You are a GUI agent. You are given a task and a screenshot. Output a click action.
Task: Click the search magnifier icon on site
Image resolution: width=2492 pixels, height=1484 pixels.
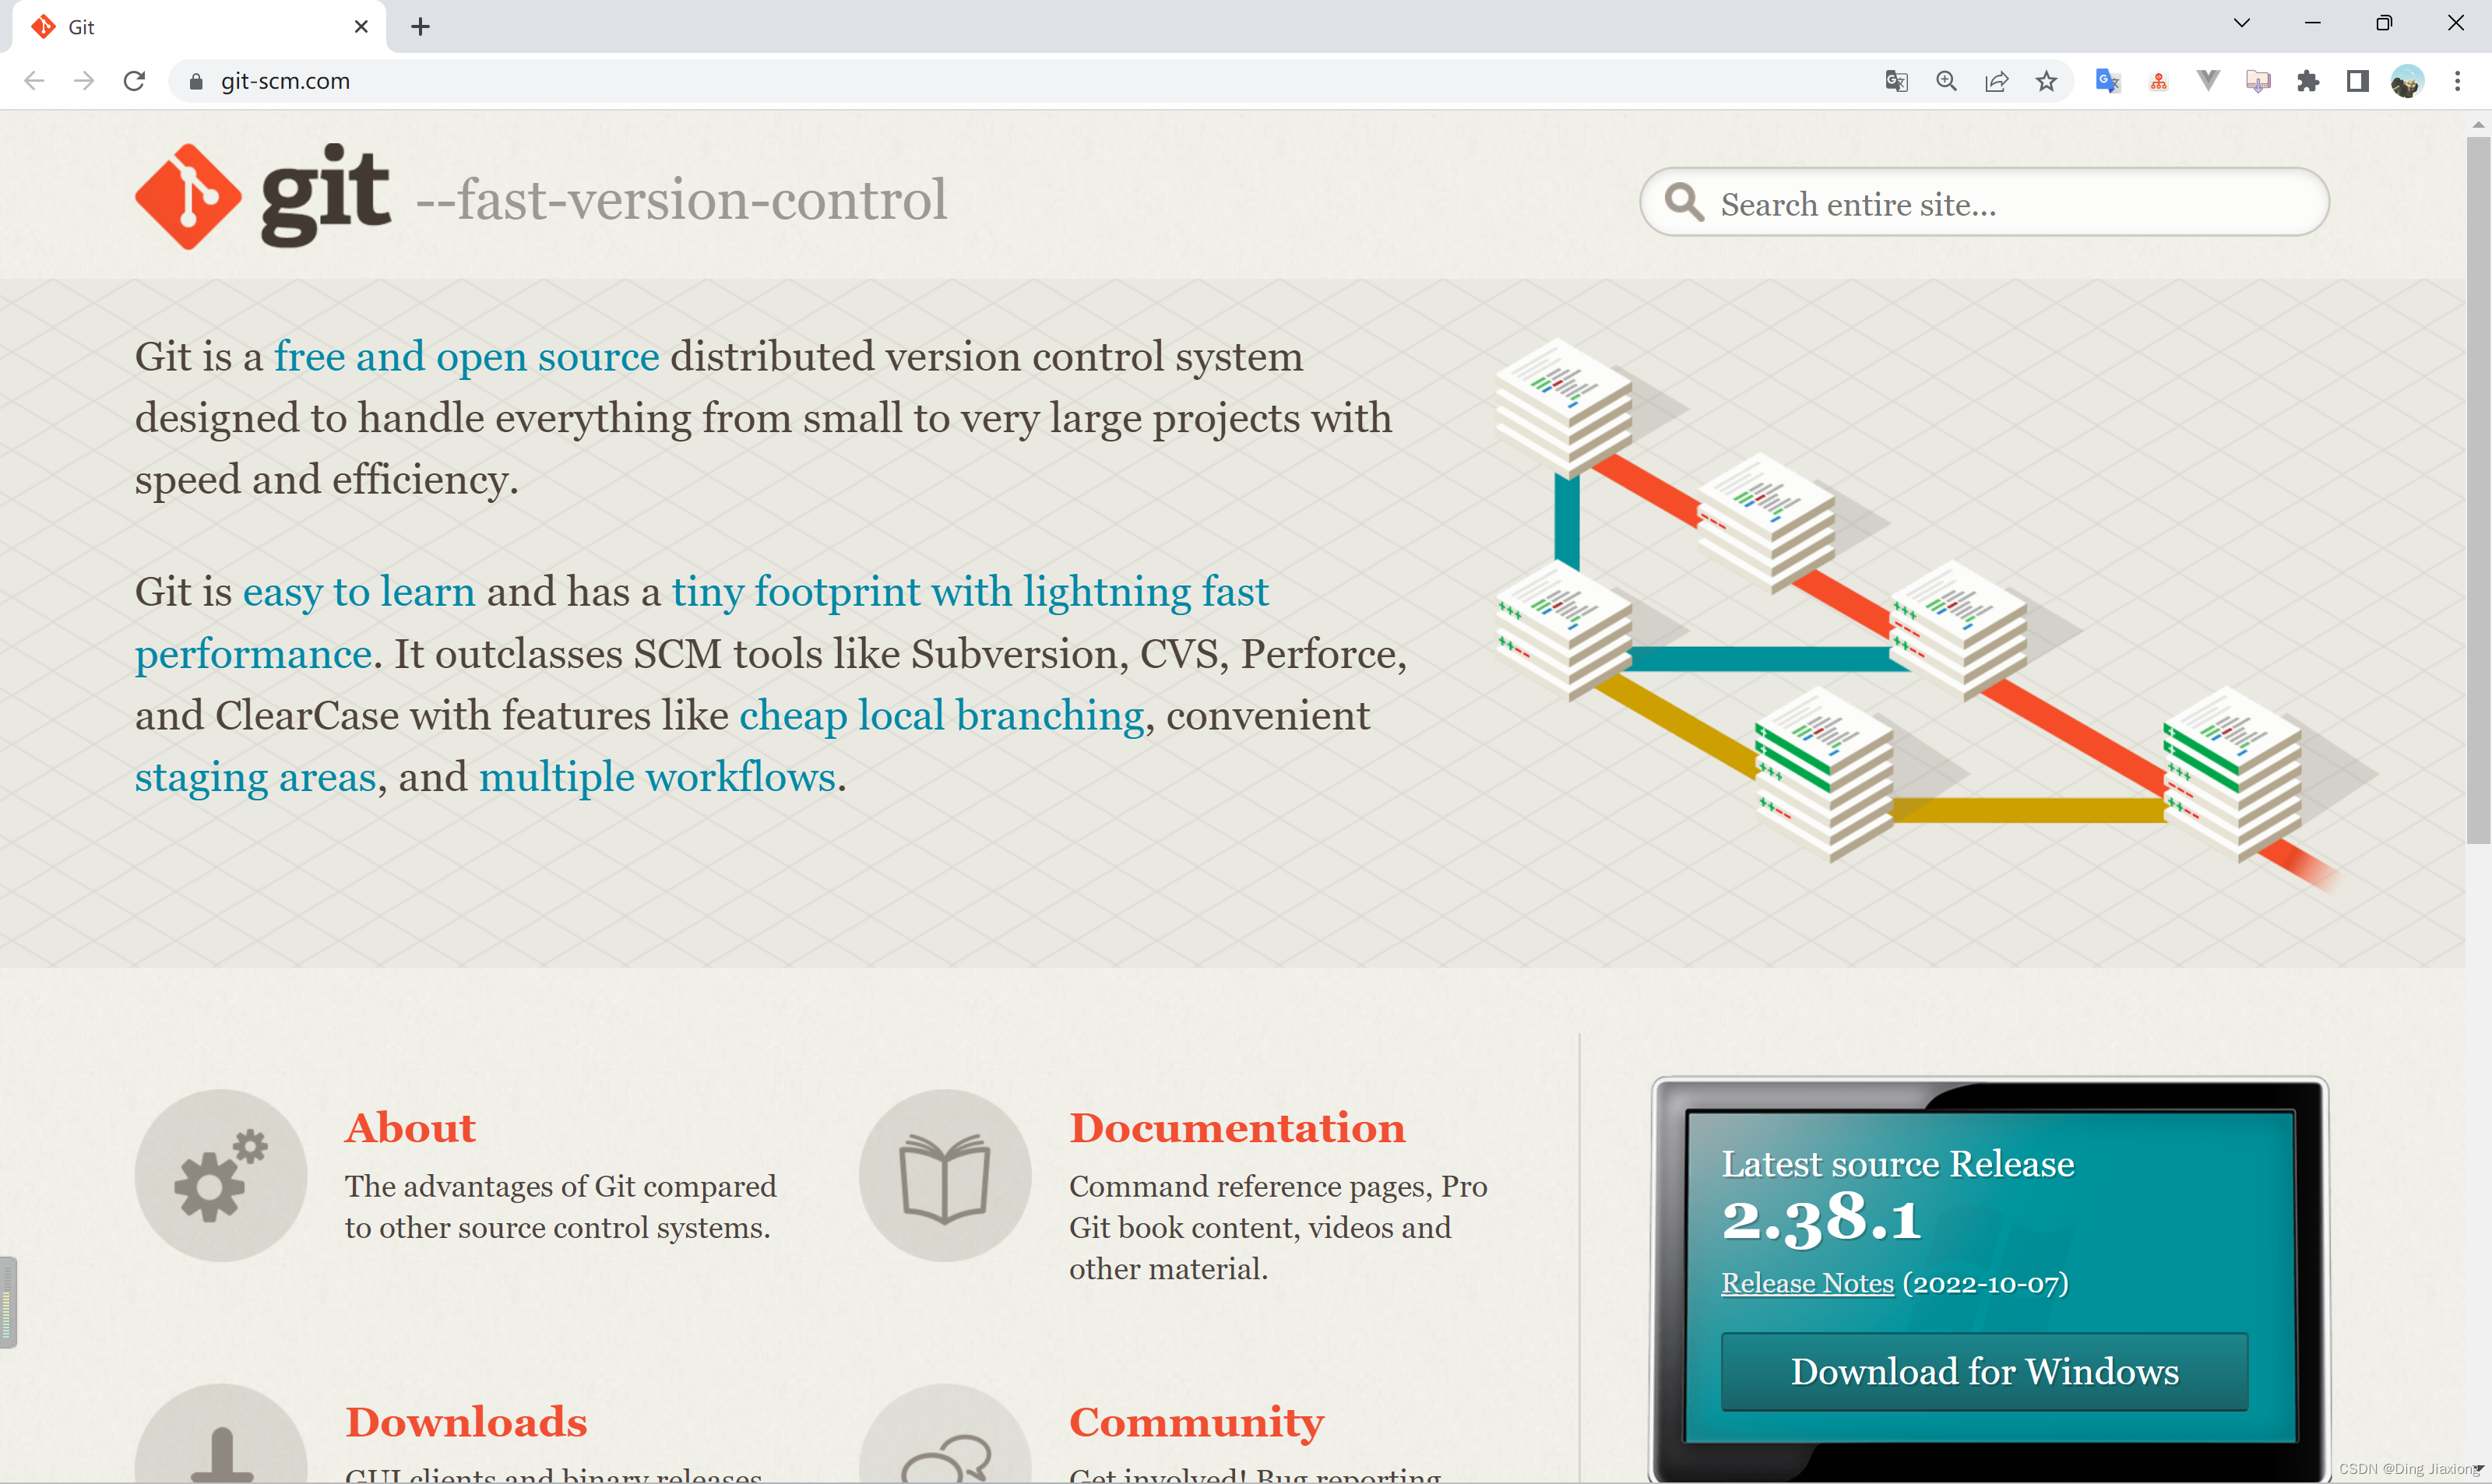tap(1684, 202)
